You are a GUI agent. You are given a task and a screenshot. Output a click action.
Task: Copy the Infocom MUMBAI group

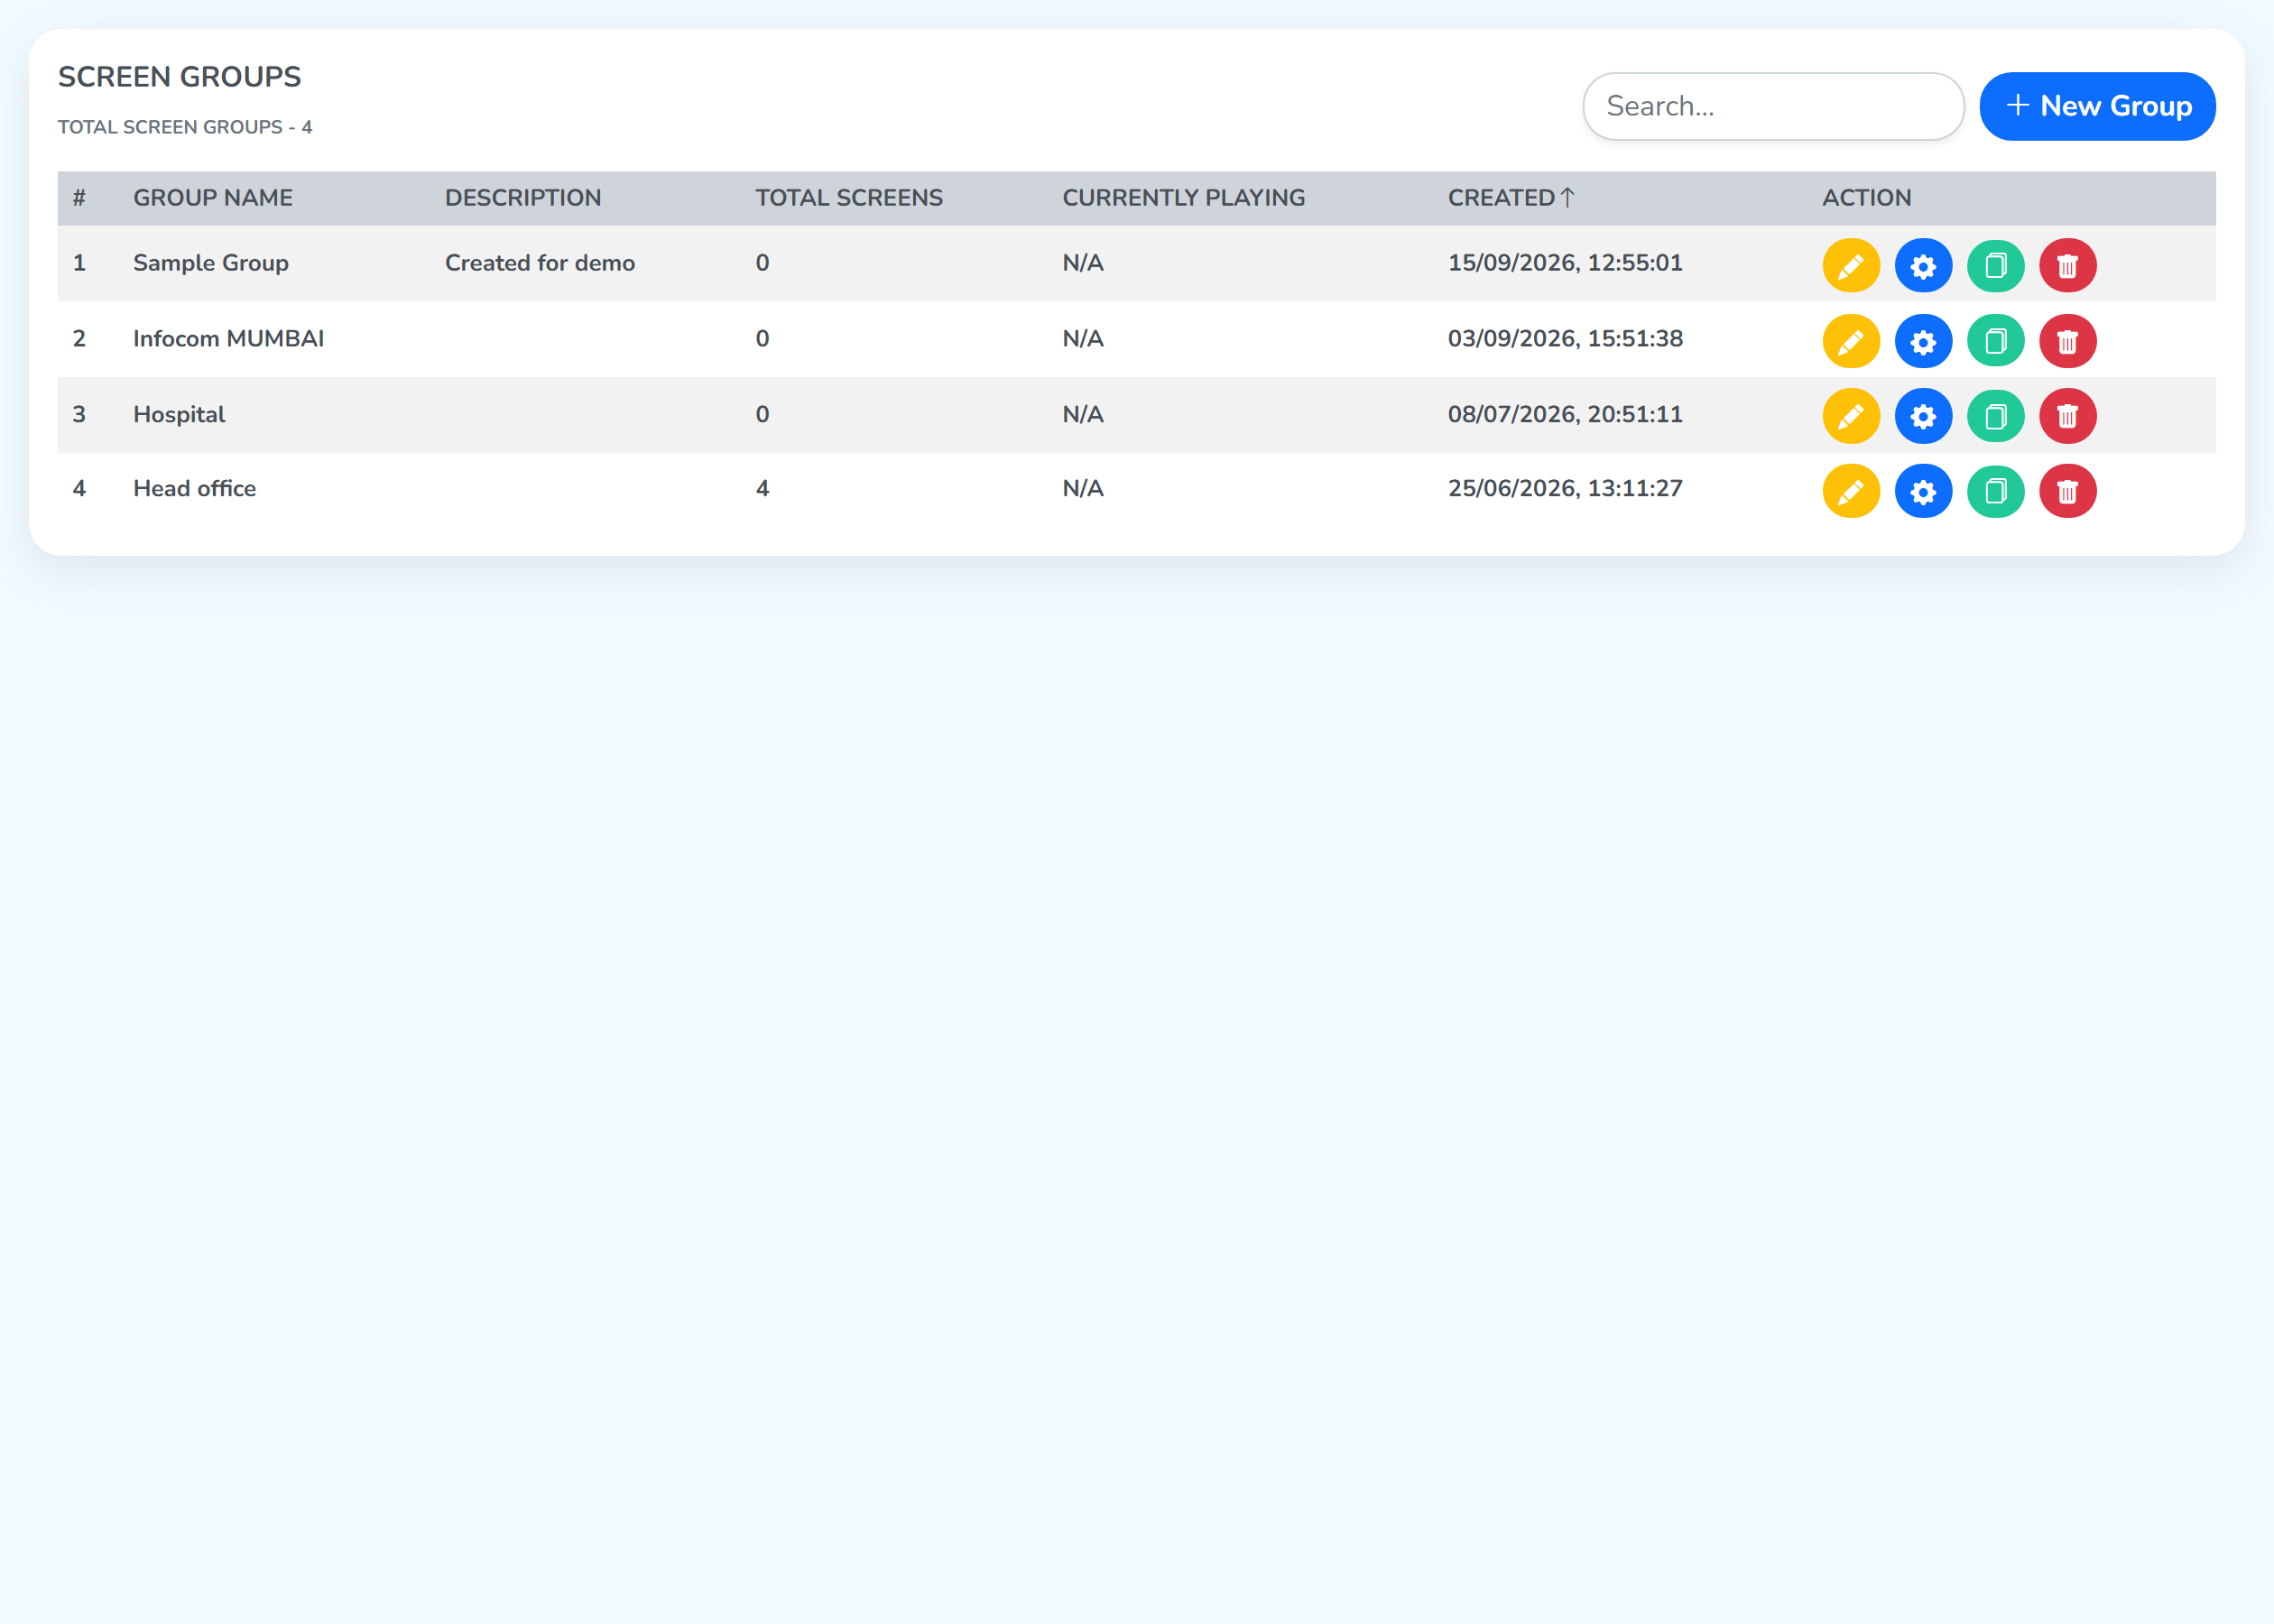tap(1995, 342)
